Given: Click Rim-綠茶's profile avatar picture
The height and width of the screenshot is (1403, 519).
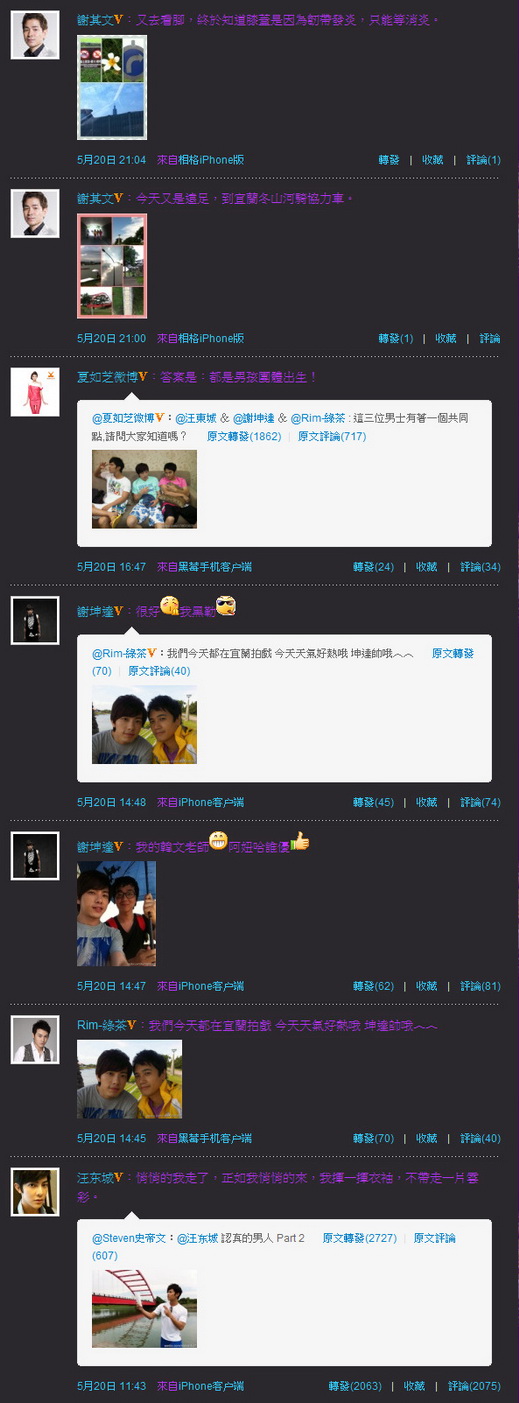Looking at the screenshot, I should 35,1039.
